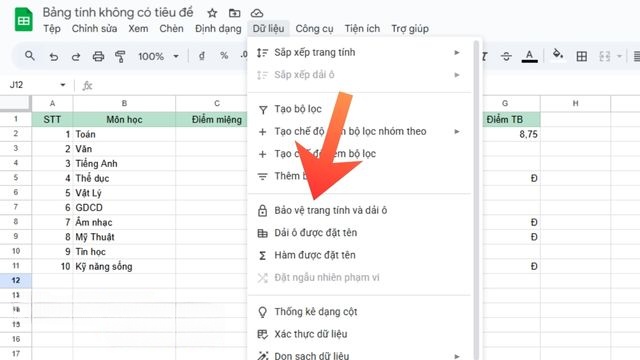
Task: Star this spreadsheet
Action: coord(212,13)
